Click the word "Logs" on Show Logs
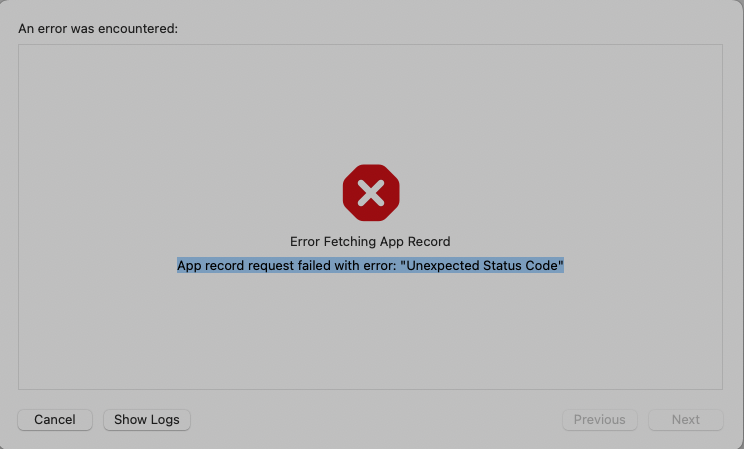The width and height of the screenshot is (744, 449). [x=163, y=420]
